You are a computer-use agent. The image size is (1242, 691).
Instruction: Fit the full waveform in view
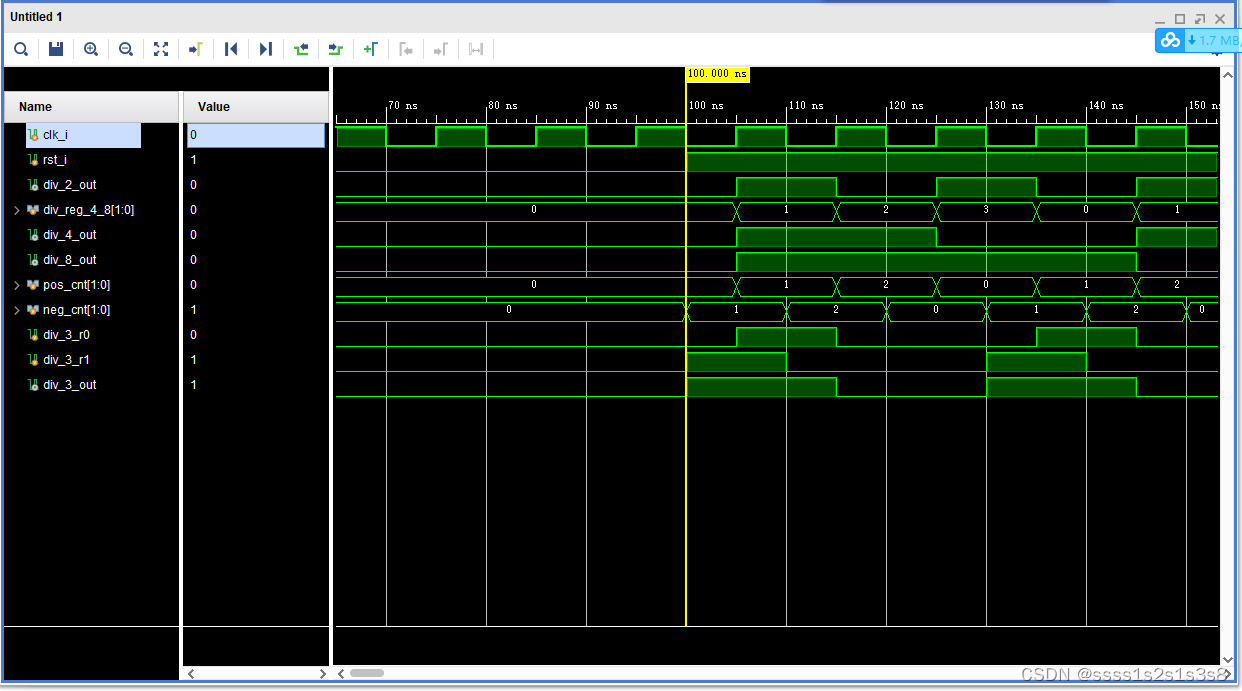click(161, 49)
